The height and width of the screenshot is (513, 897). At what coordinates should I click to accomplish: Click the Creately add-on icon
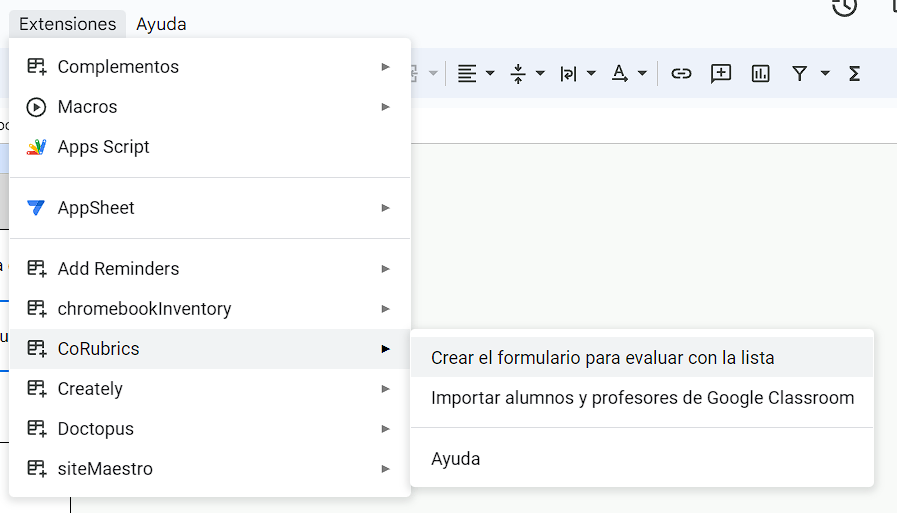point(37,388)
